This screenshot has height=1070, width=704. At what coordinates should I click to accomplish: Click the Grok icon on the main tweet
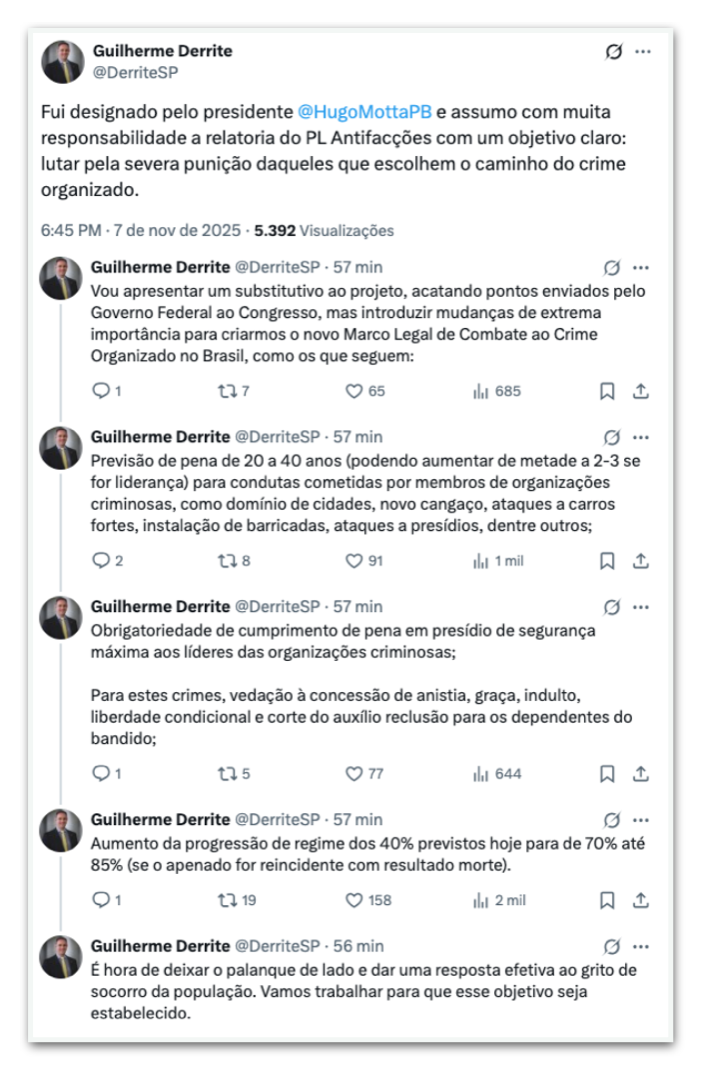(614, 52)
